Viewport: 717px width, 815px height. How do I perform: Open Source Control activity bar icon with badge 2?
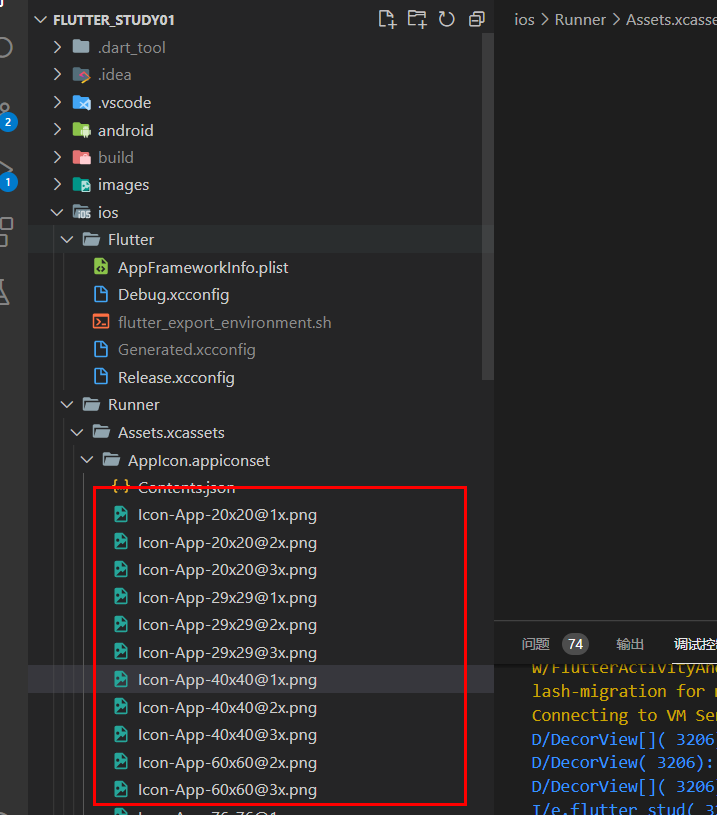[x=6, y=117]
